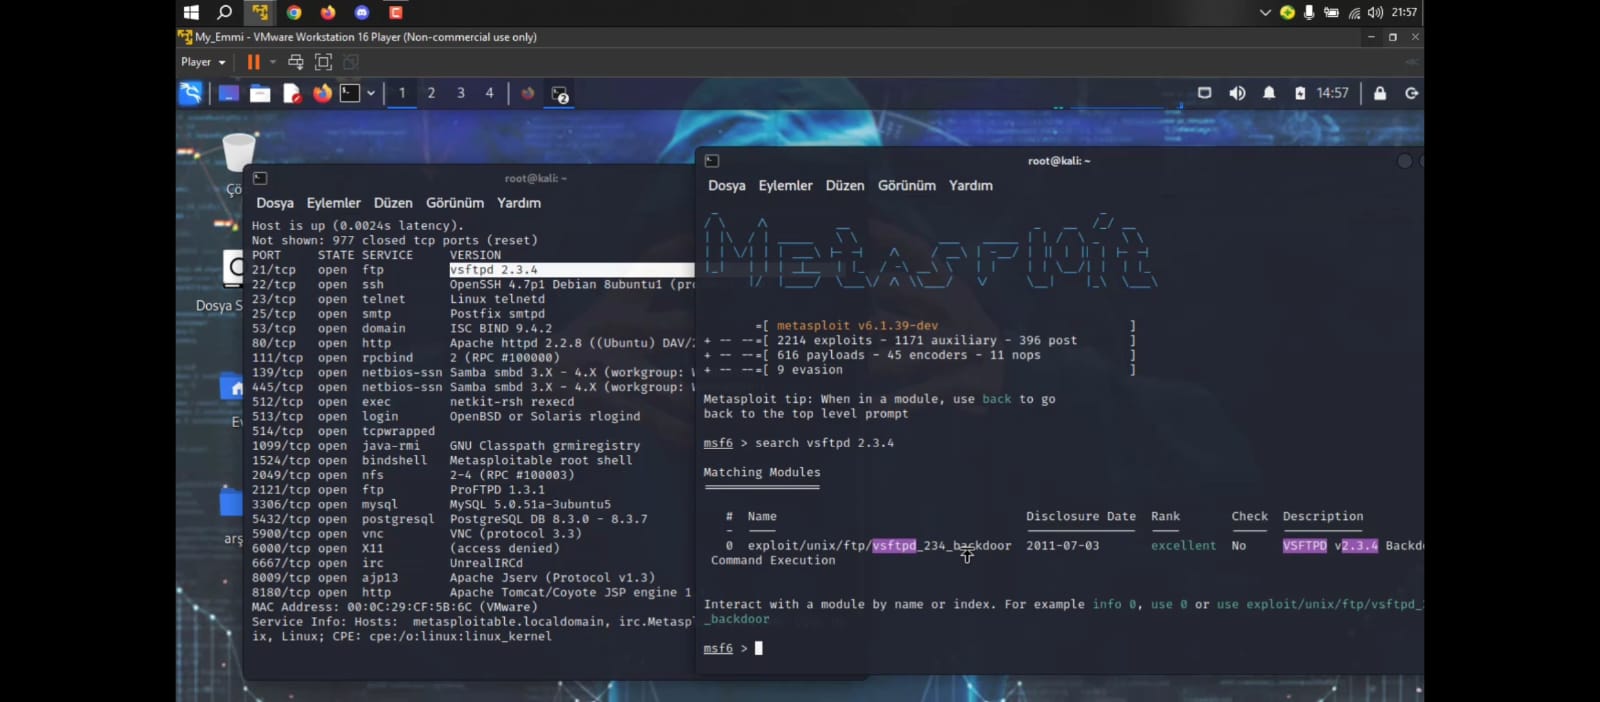Click the 'ProFTPD 1.3.1' version text
The image size is (1600, 702).
pyautogui.click(x=497, y=490)
